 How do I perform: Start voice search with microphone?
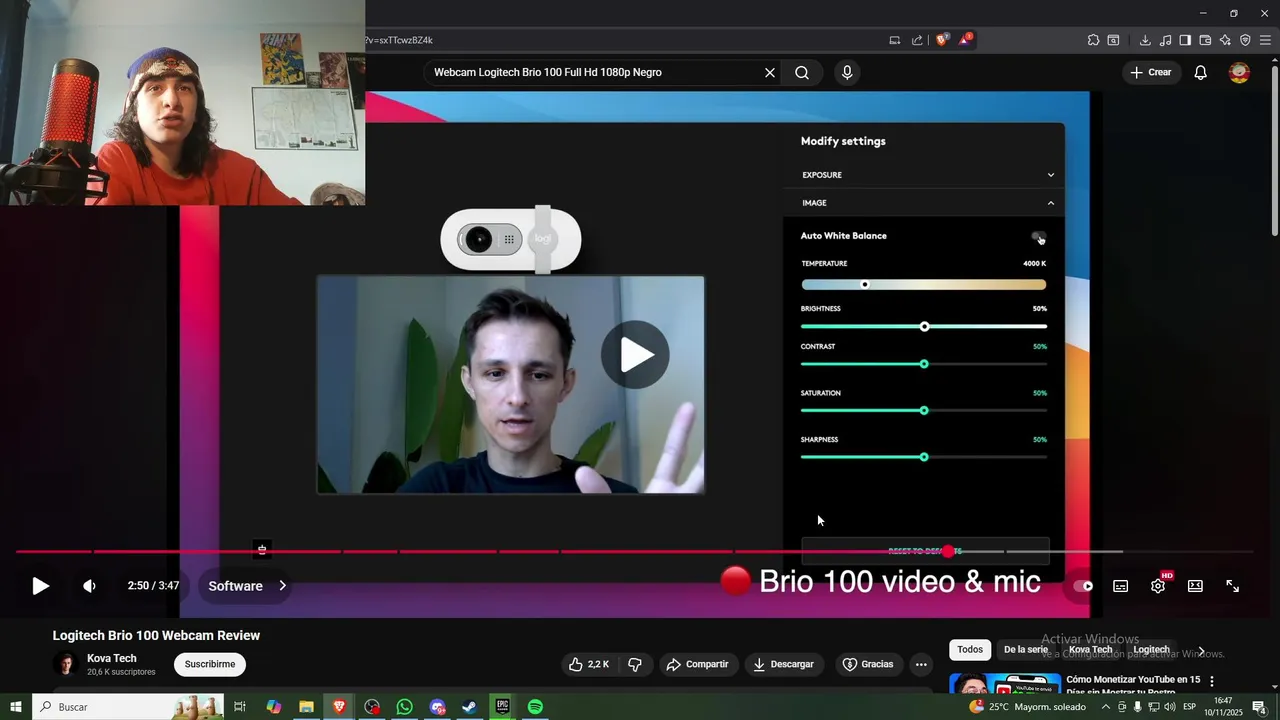[x=847, y=72]
